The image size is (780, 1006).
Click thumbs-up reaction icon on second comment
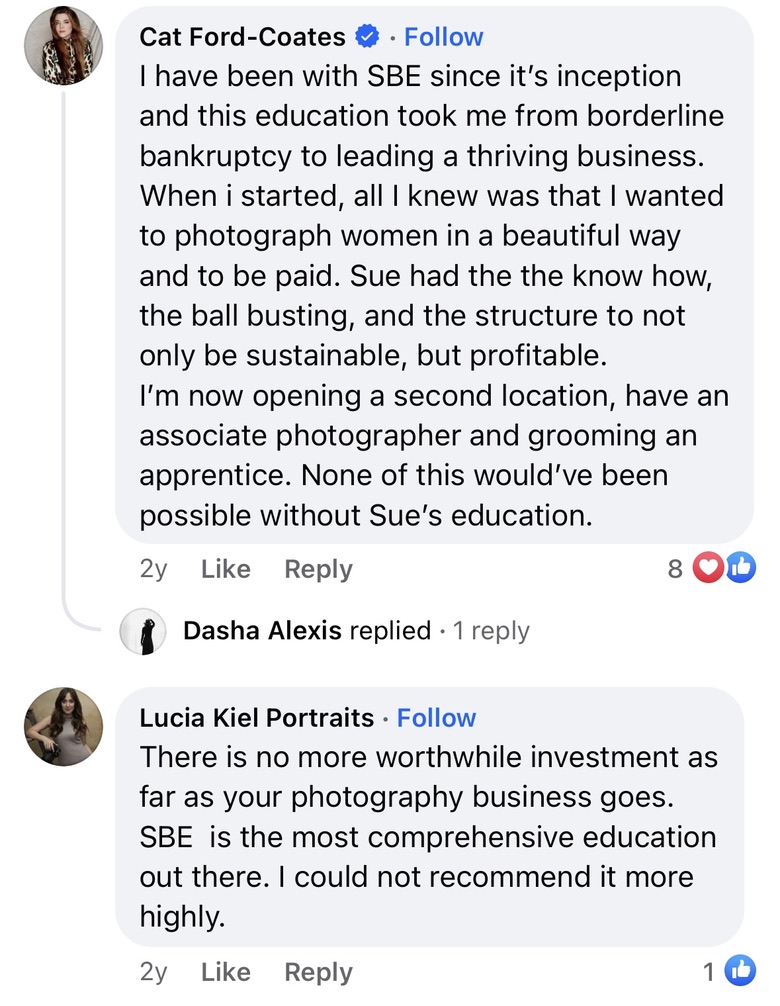click(x=740, y=971)
